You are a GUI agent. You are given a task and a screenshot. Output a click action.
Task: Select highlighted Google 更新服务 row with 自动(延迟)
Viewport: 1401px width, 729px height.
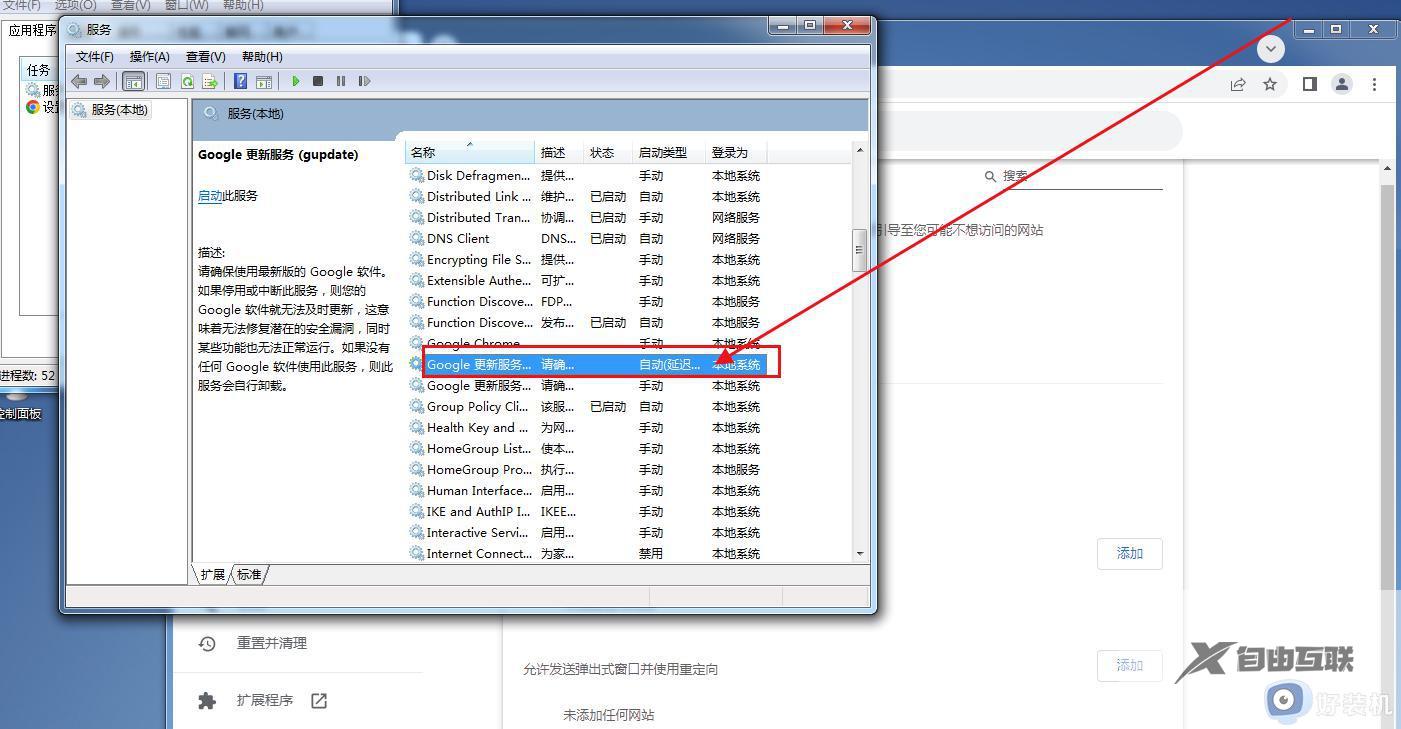click(x=586, y=365)
